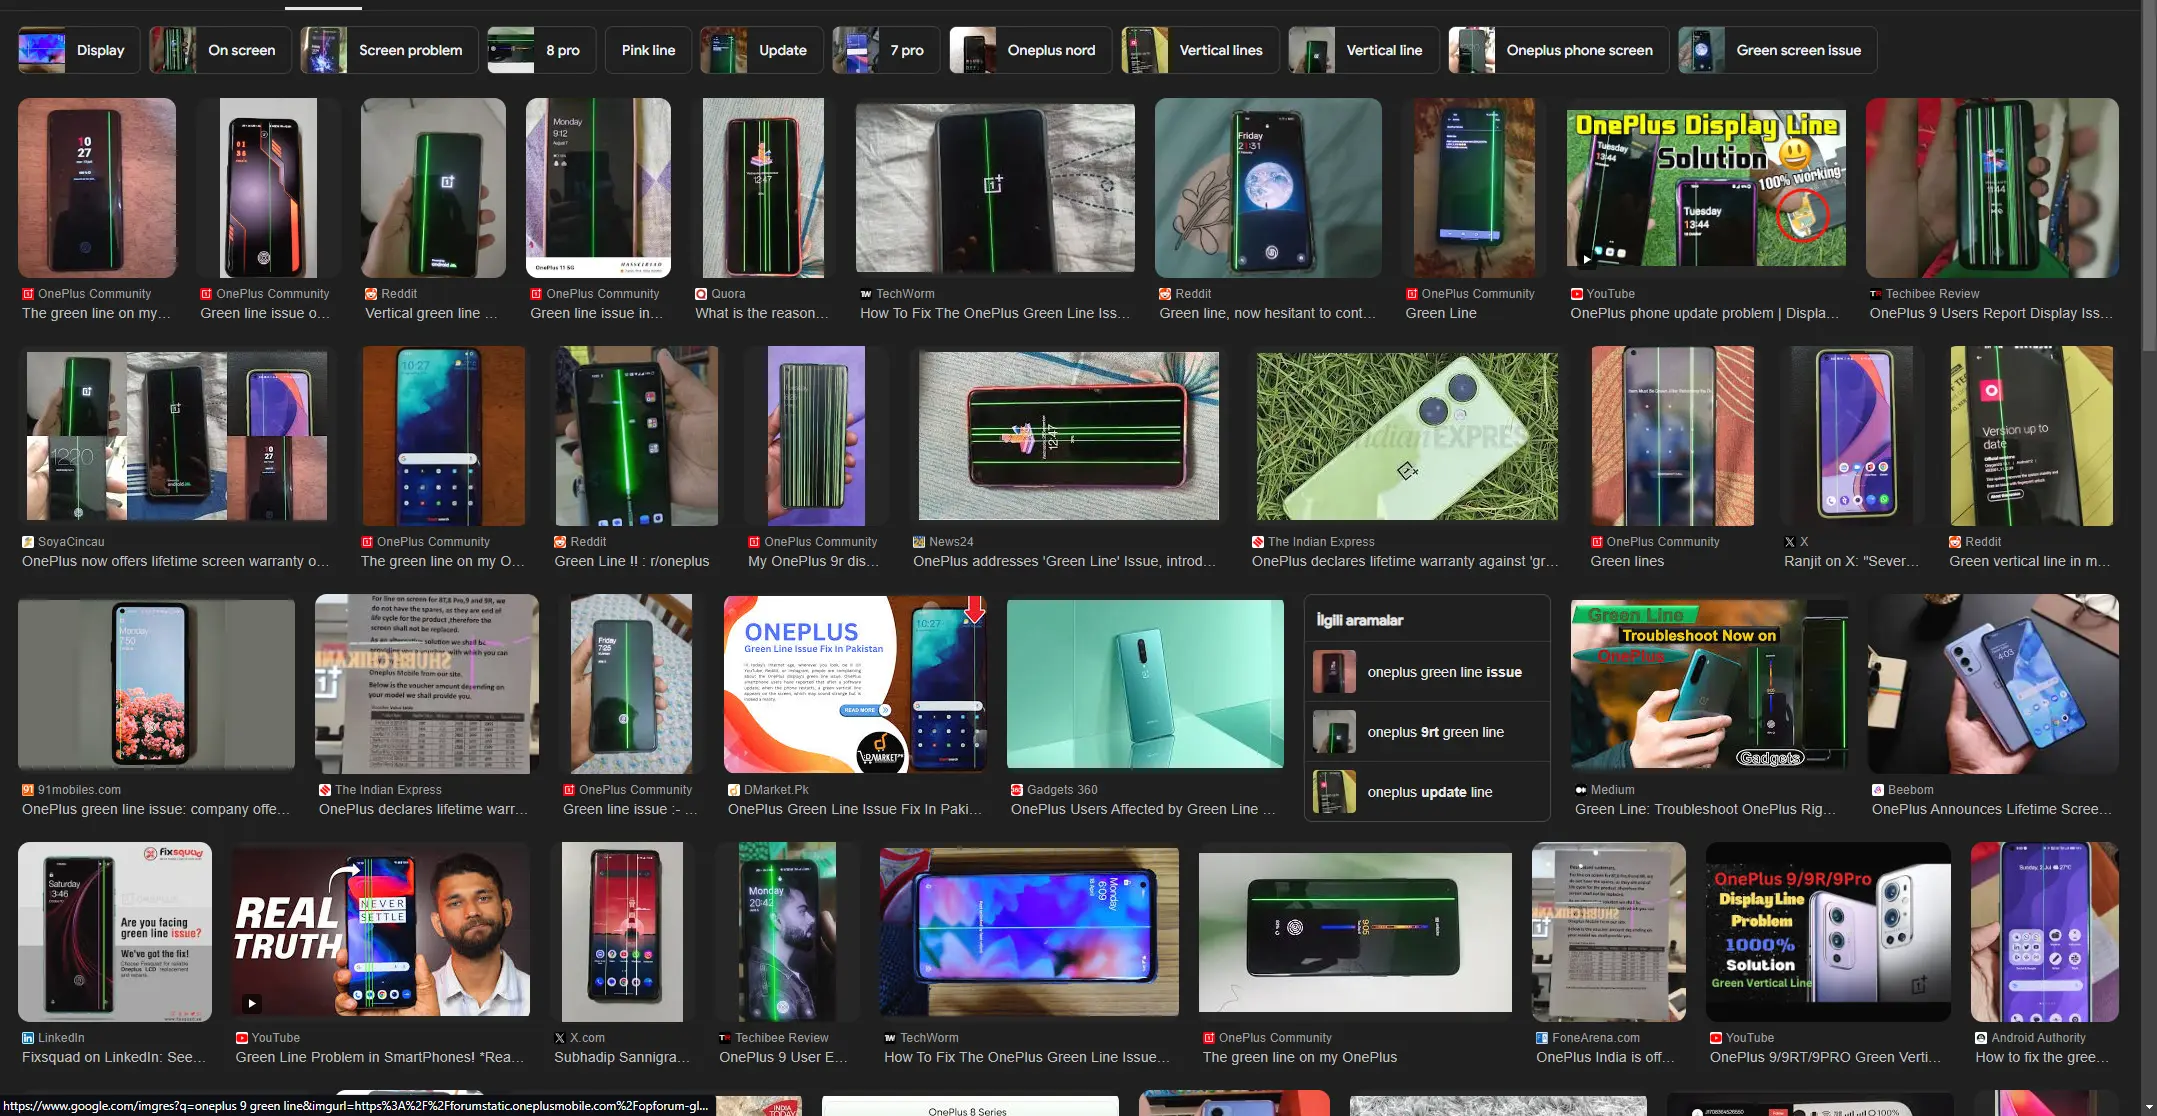Select the 7 pro filter chip
The image size is (2157, 1116).
click(x=886, y=50)
